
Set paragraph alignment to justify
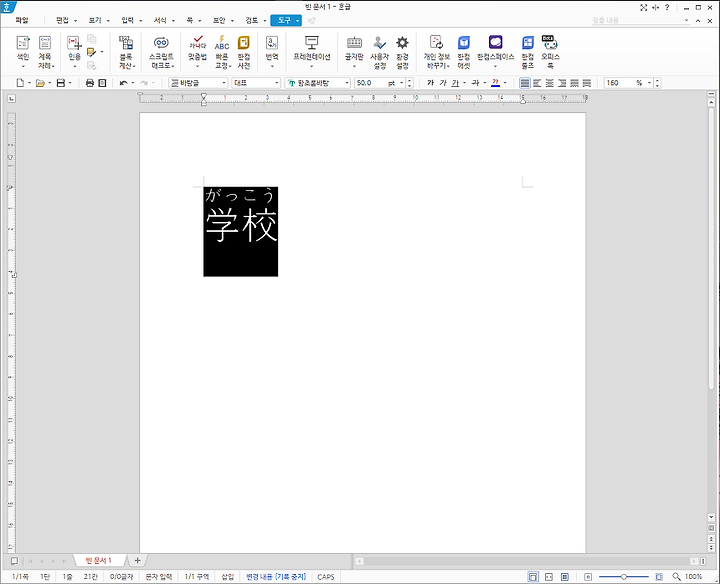524,83
